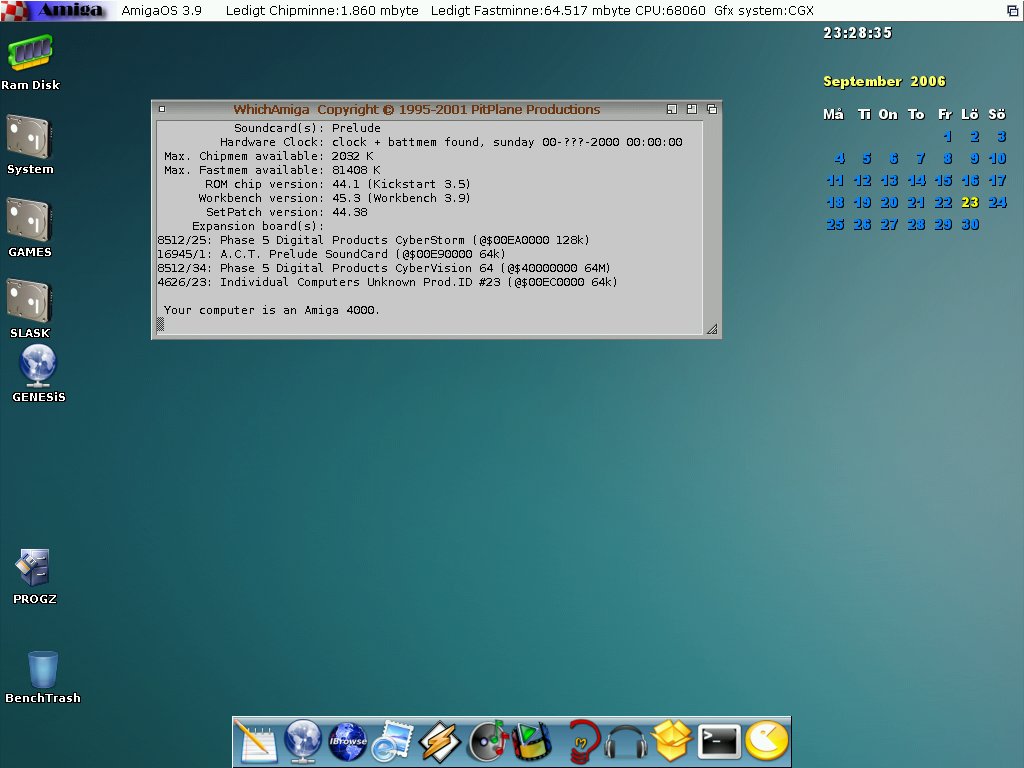Click the globe network dock icon
Viewport: 1024px width, 768px height.
pyautogui.click(x=303, y=741)
